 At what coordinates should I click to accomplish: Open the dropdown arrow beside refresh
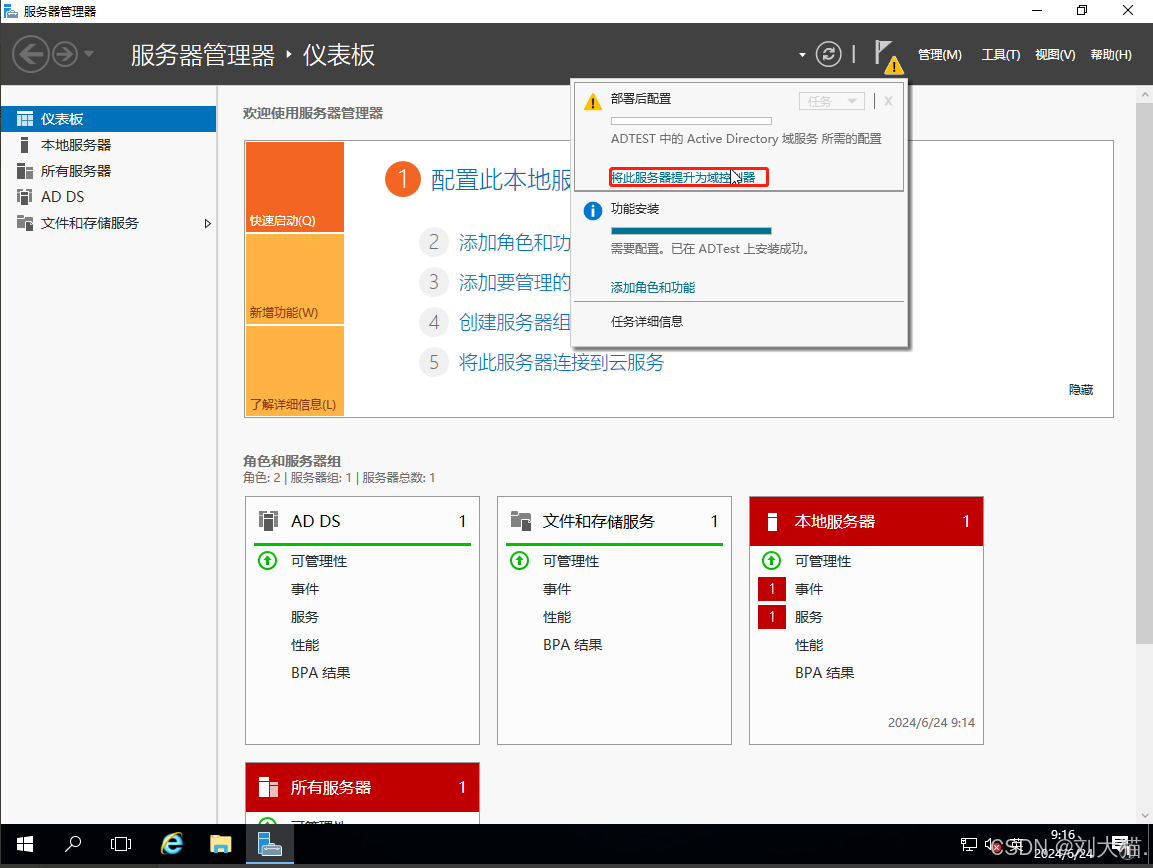point(802,54)
